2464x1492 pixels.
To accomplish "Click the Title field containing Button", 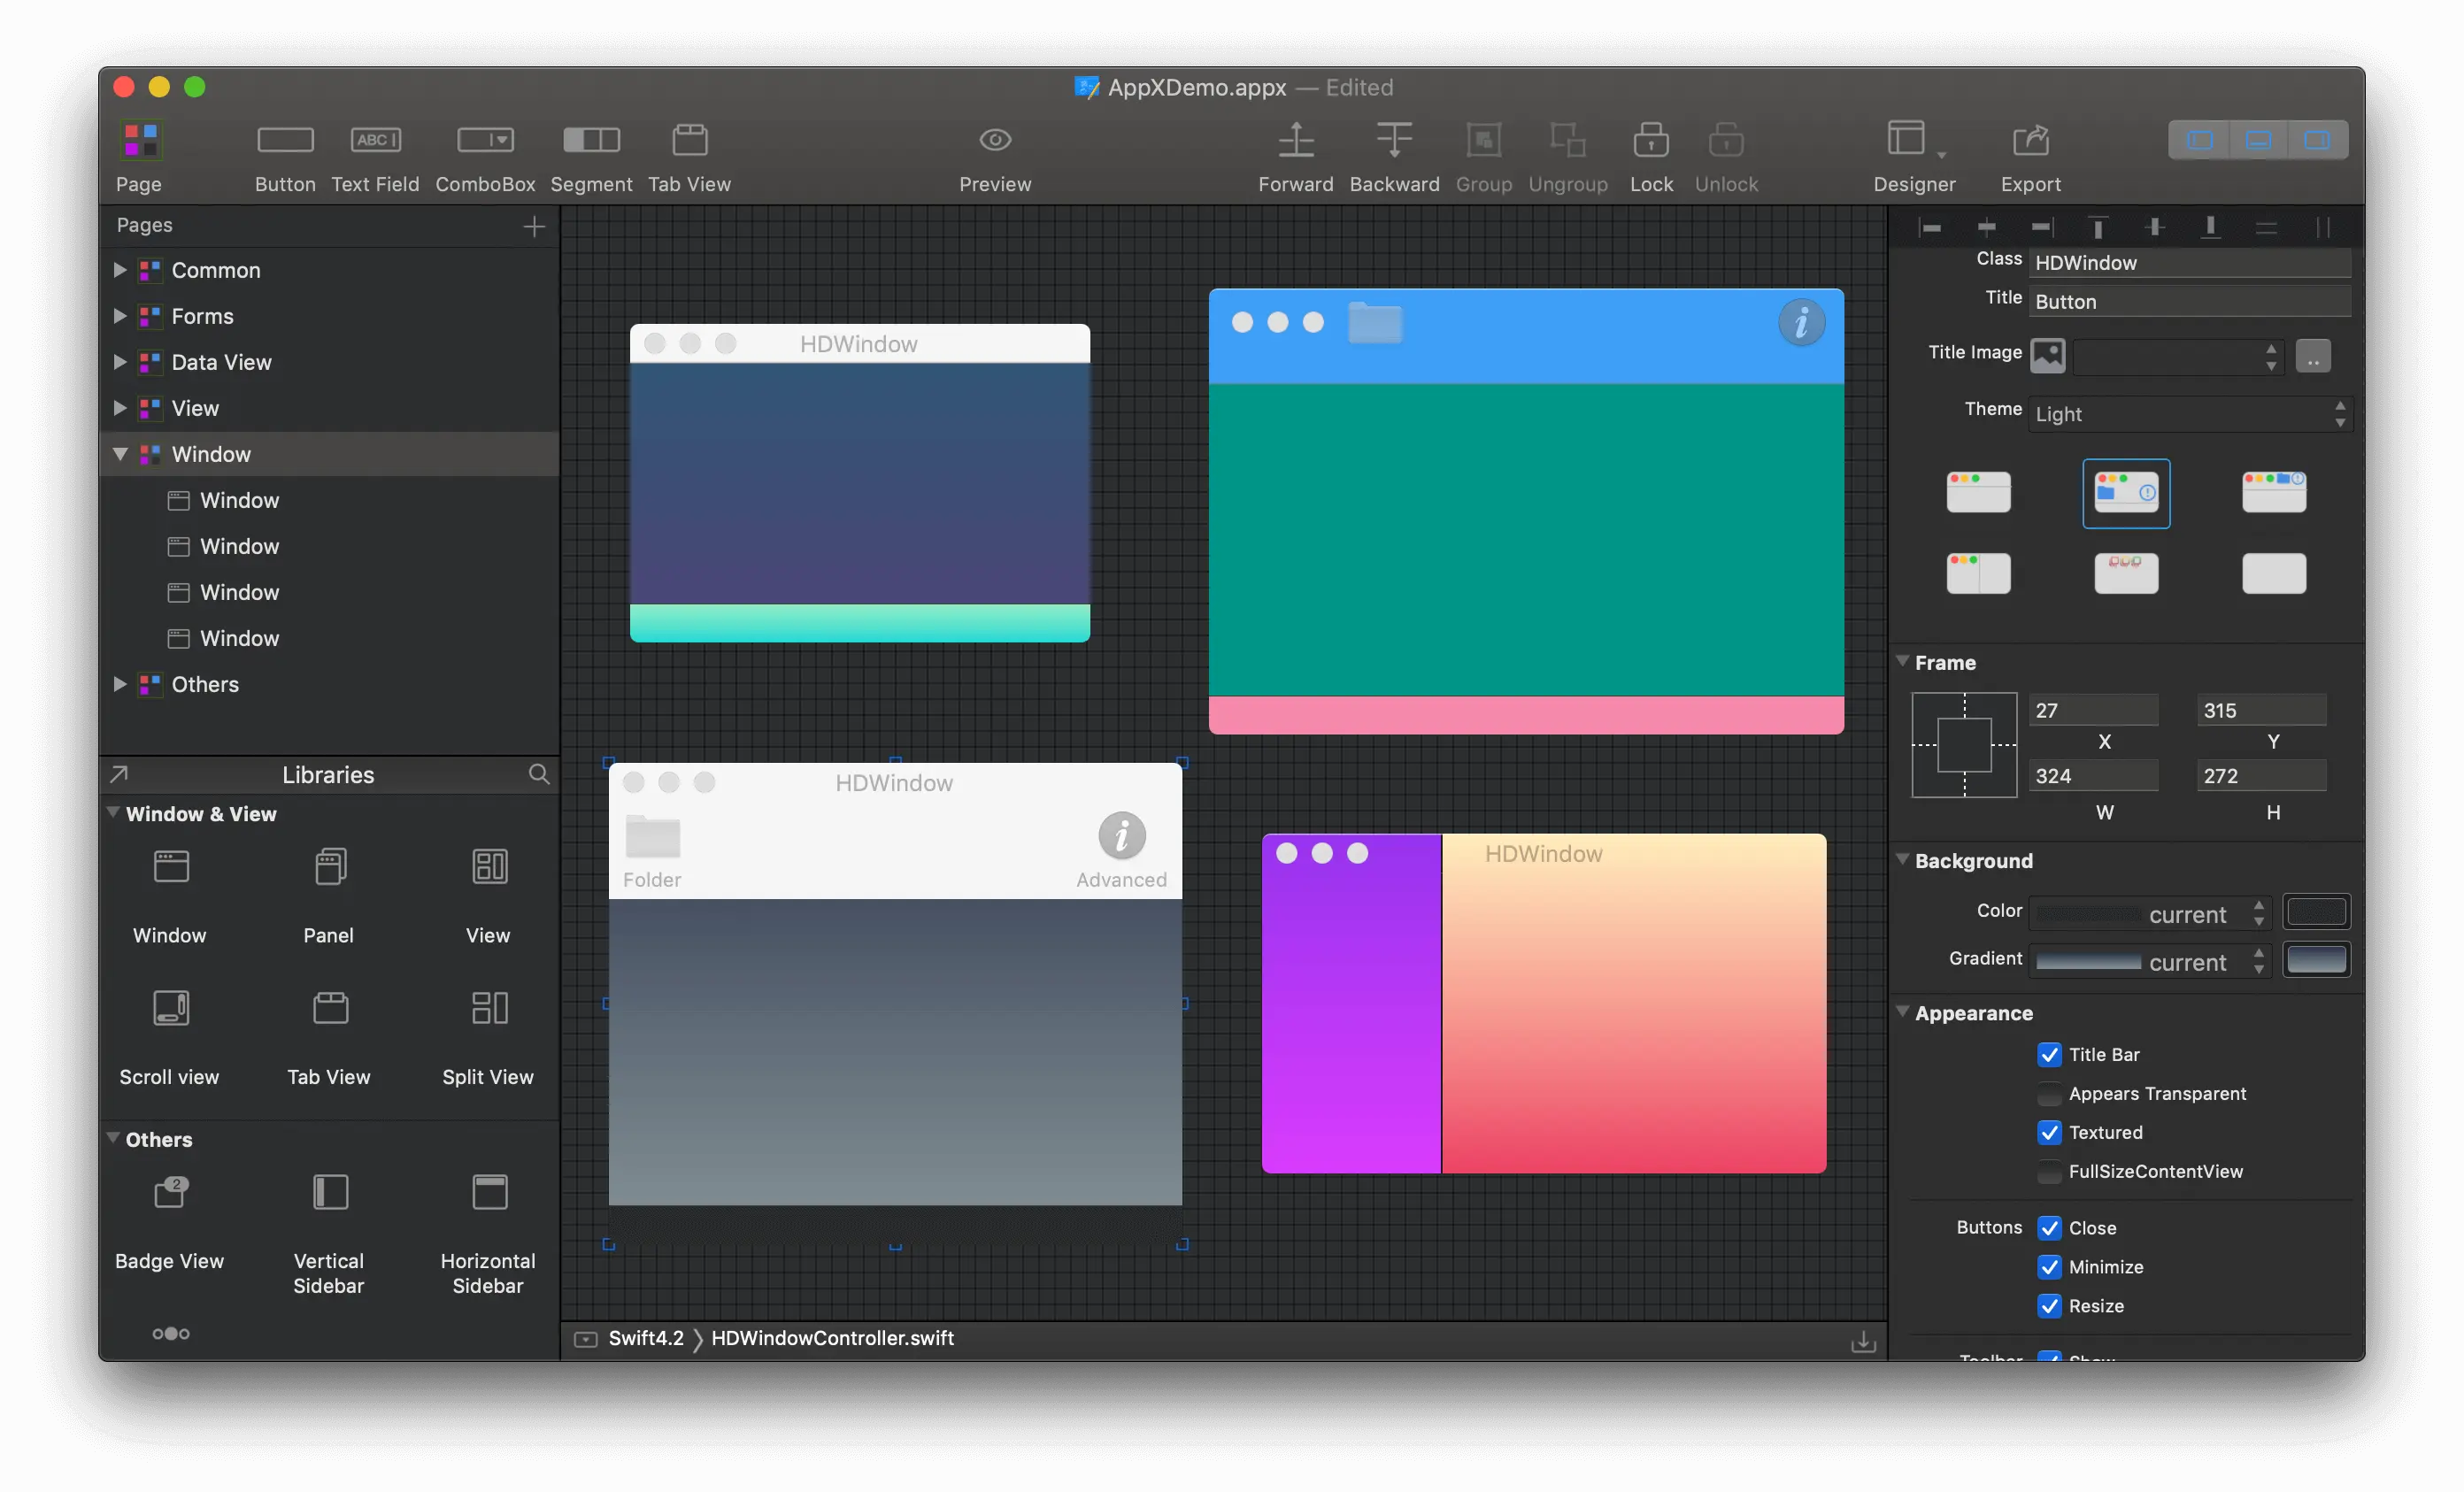I will (x=2188, y=302).
